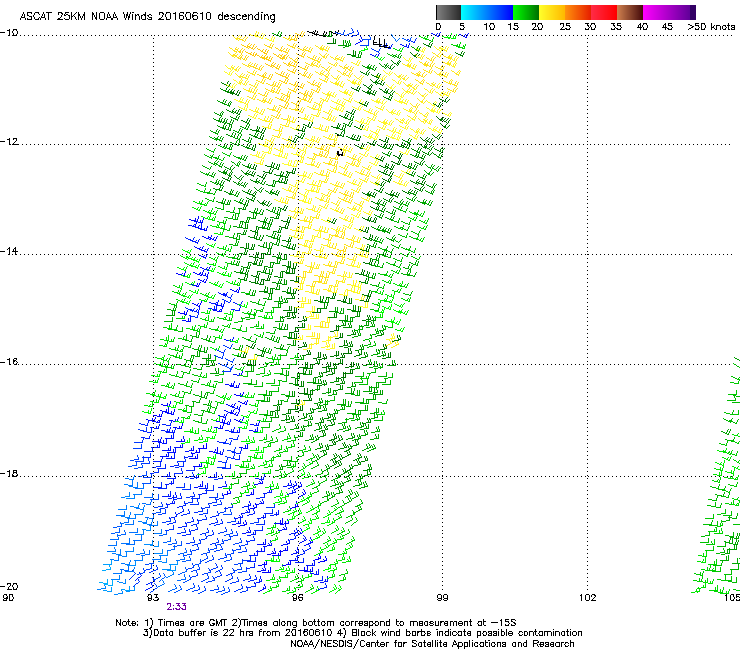Click the '>50 knots' legend label
740x650 pixels.
point(711,27)
